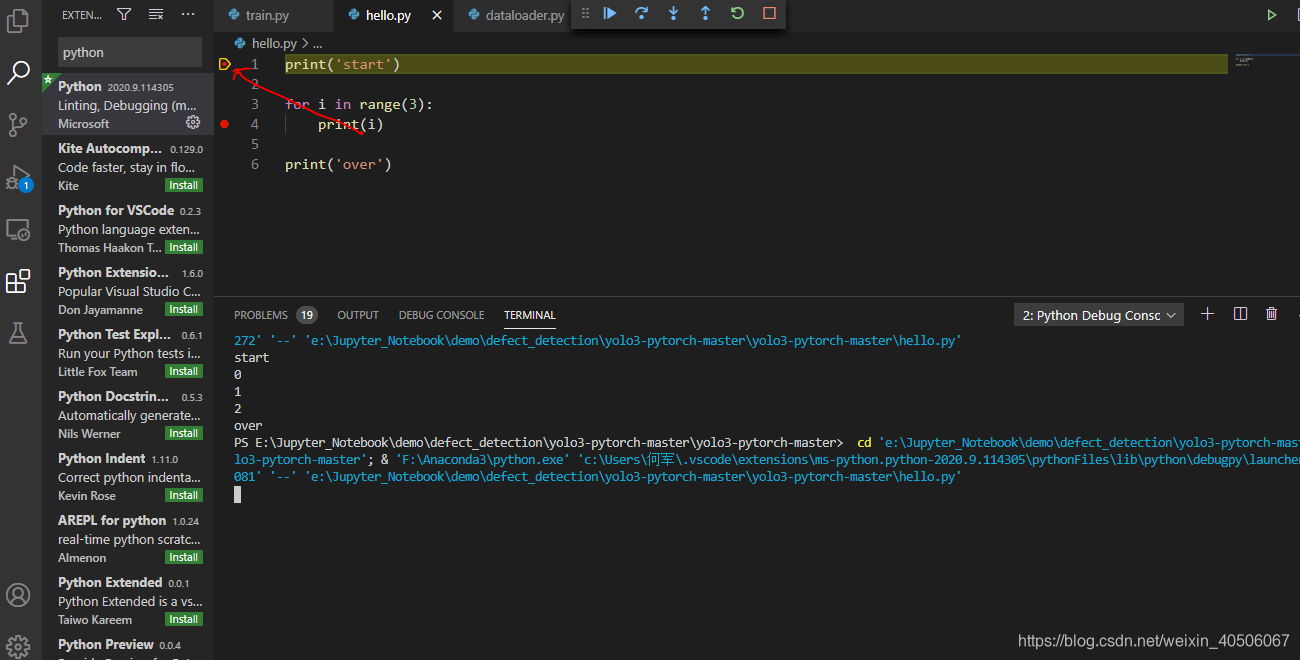Open the Remote Explorer view icon
Viewport: 1300px width, 660px height.
(18, 230)
